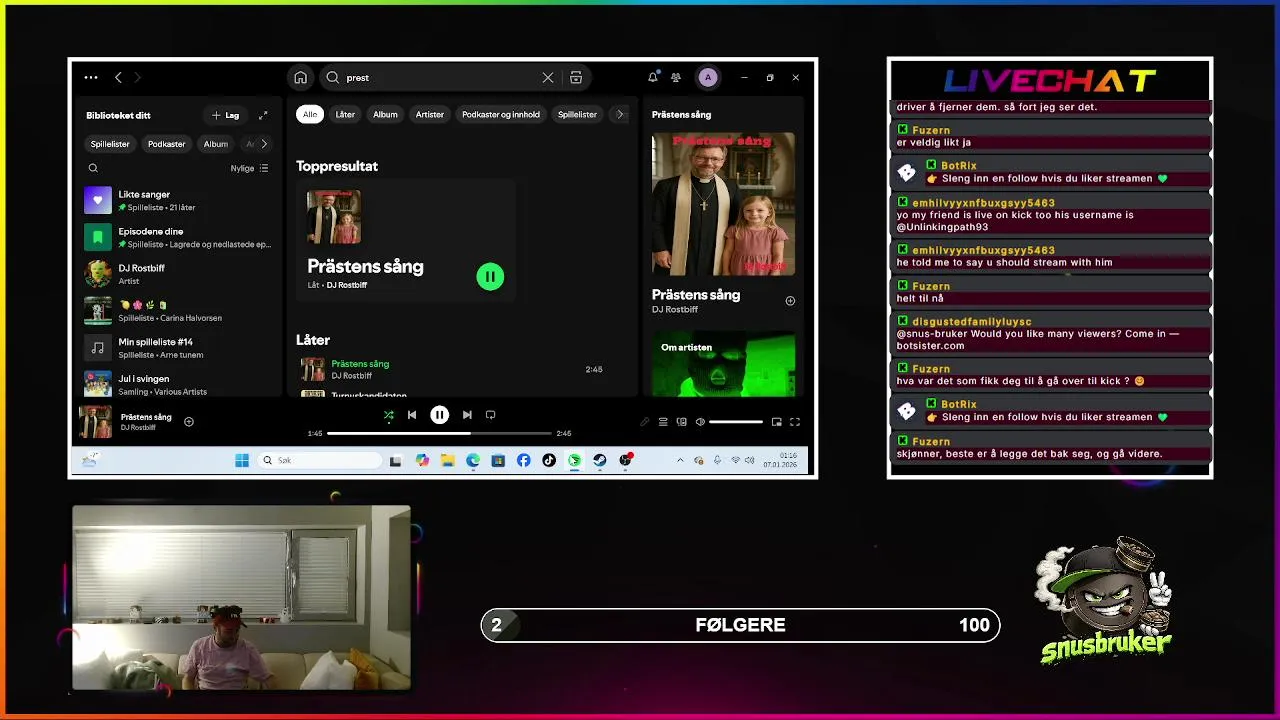Open the Nylige sort dropdown

click(249, 168)
